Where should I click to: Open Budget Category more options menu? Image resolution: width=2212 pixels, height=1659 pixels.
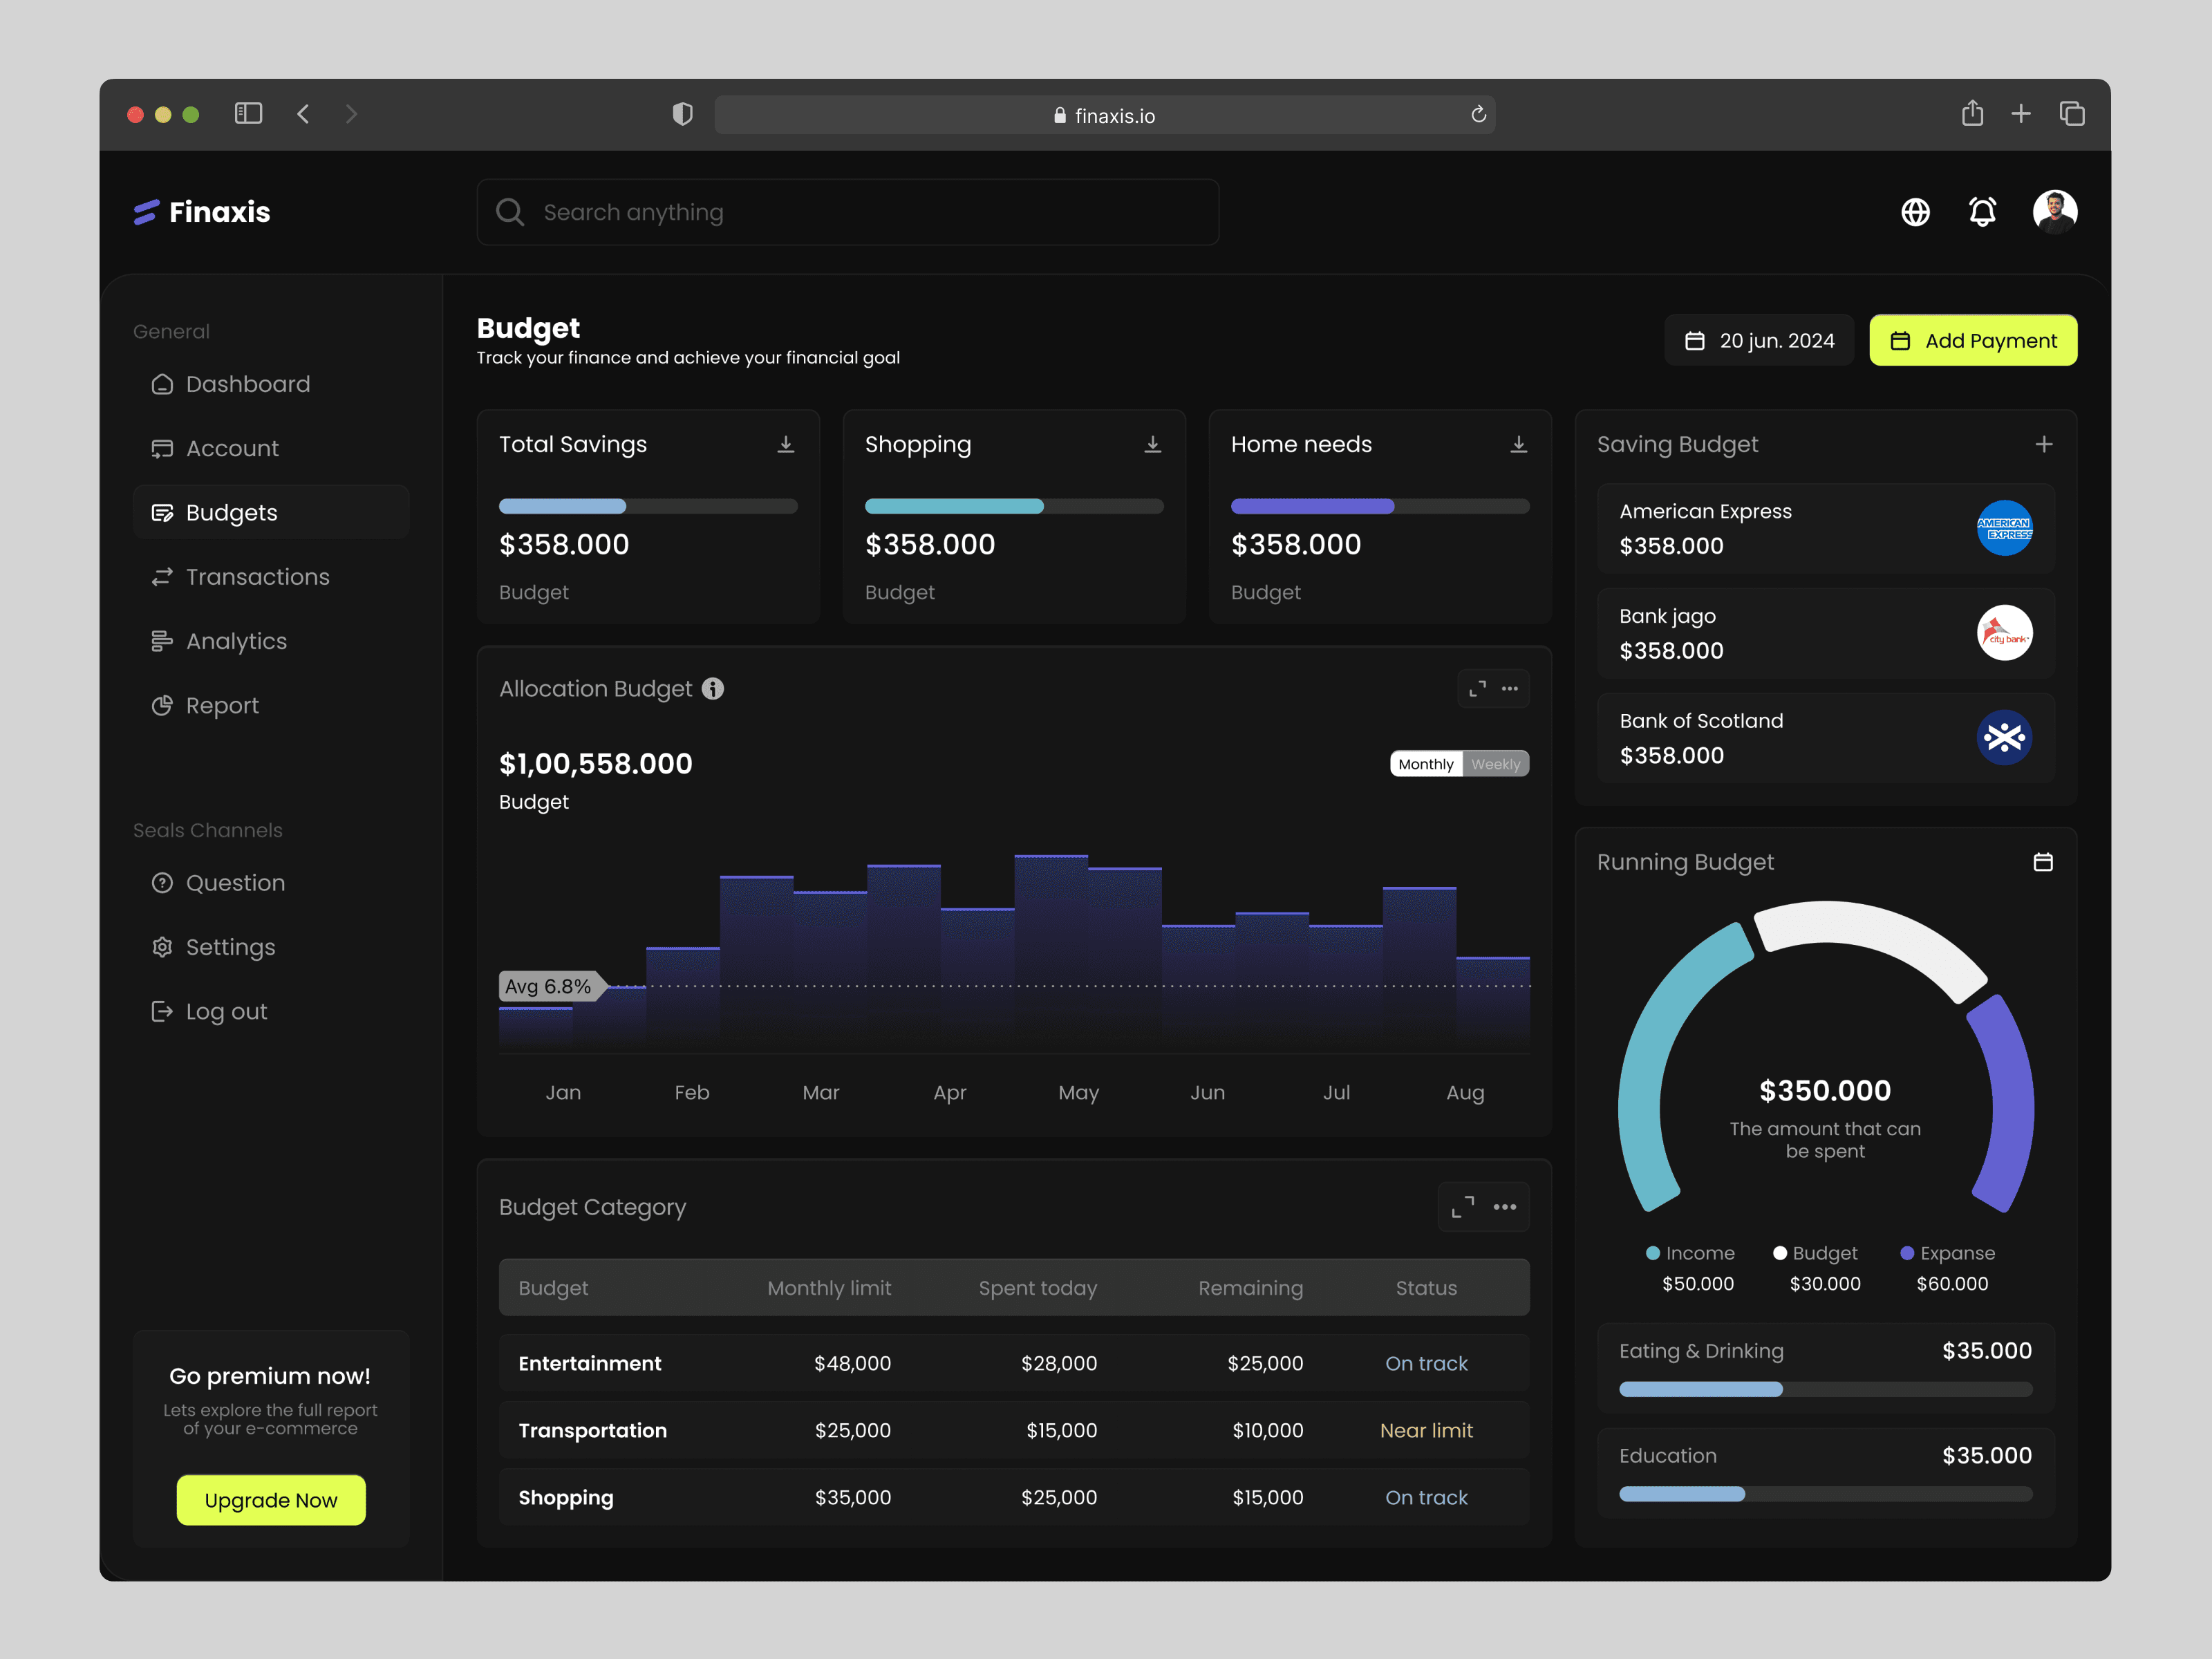tap(1504, 1207)
